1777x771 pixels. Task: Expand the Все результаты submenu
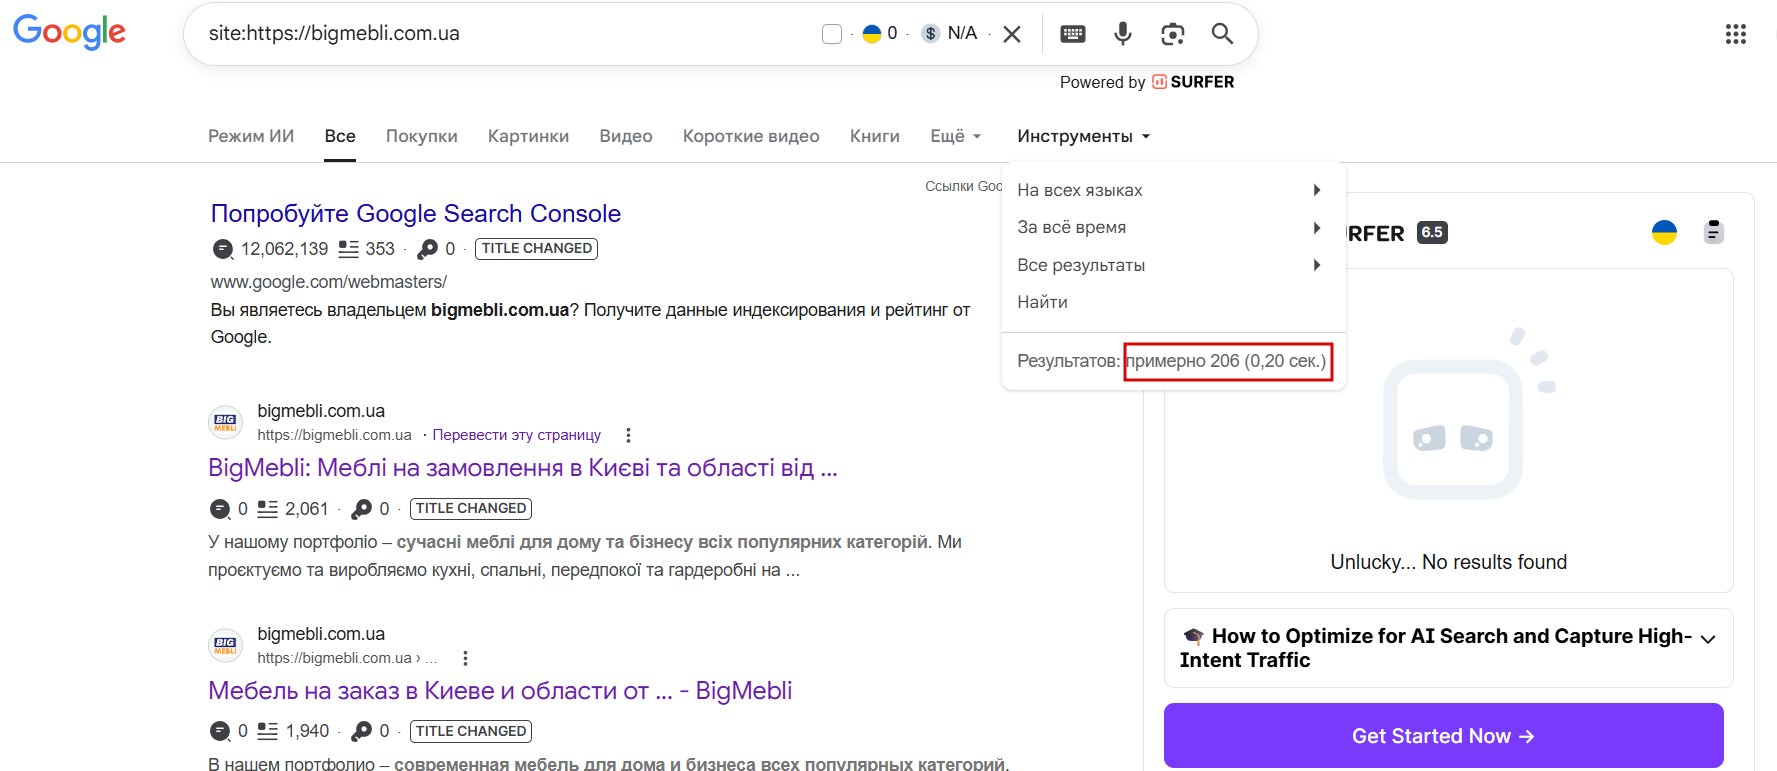pyautogui.click(x=1173, y=265)
